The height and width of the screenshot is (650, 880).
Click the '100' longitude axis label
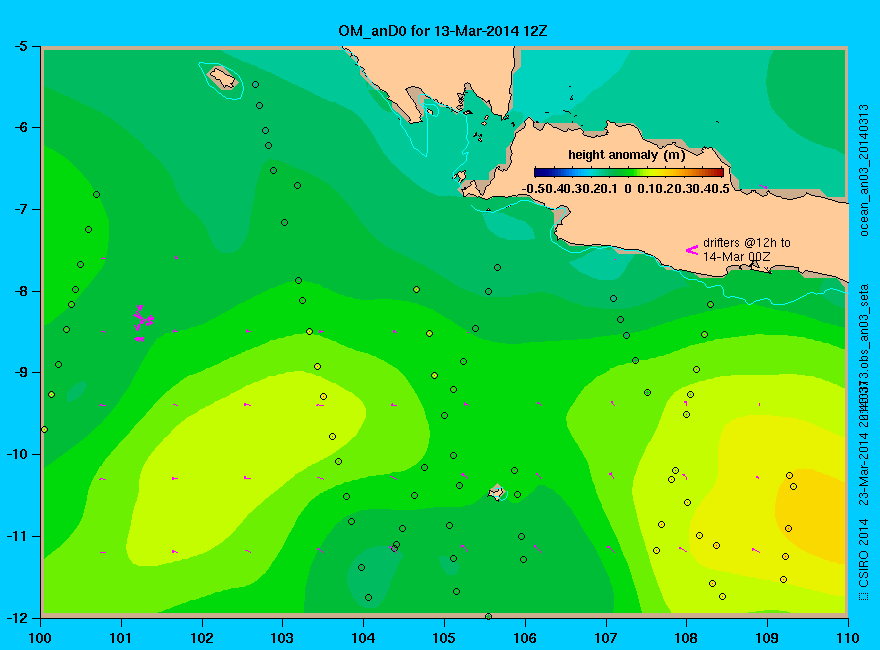pyautogui.click(x=40, y=638)
